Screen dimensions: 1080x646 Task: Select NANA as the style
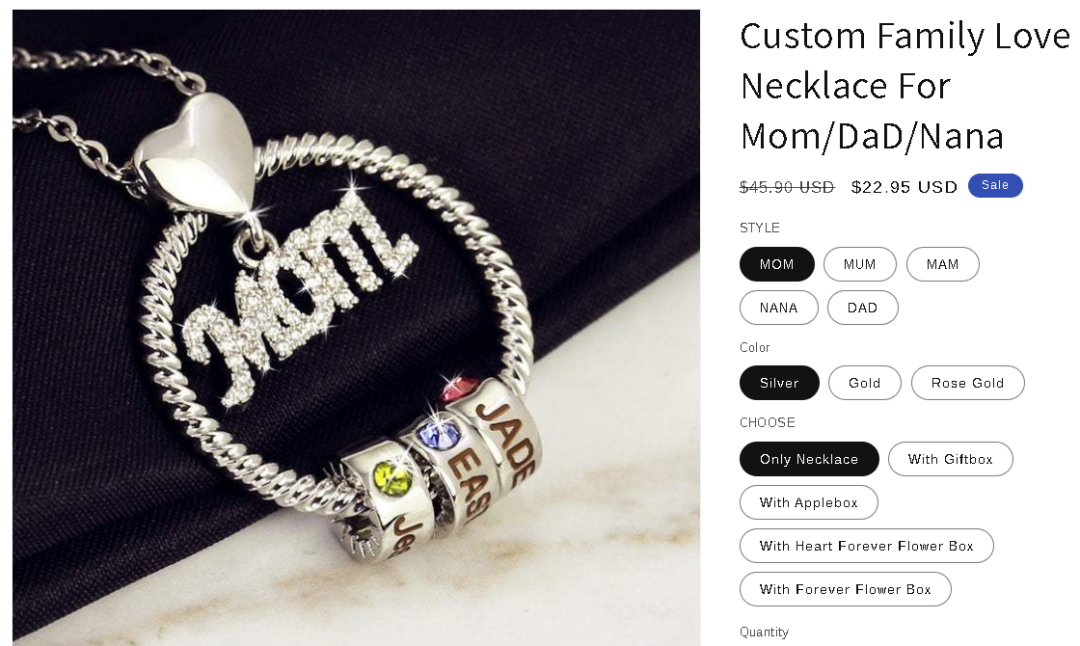click(x=778, y=308)
